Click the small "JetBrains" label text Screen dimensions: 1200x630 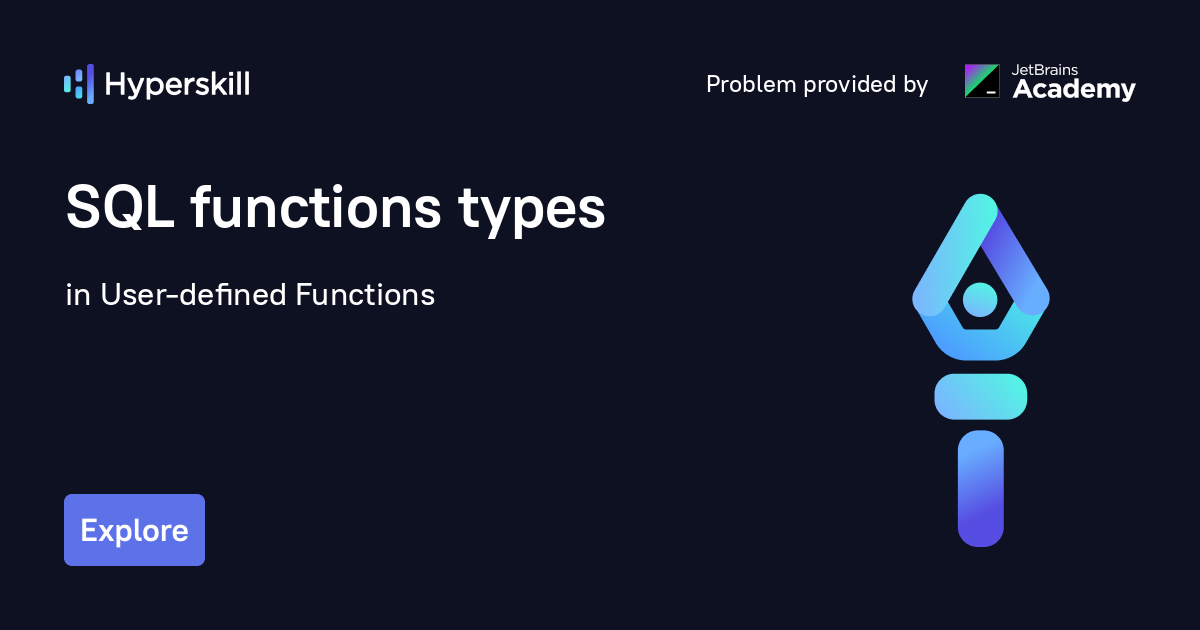coord(1046,70)
